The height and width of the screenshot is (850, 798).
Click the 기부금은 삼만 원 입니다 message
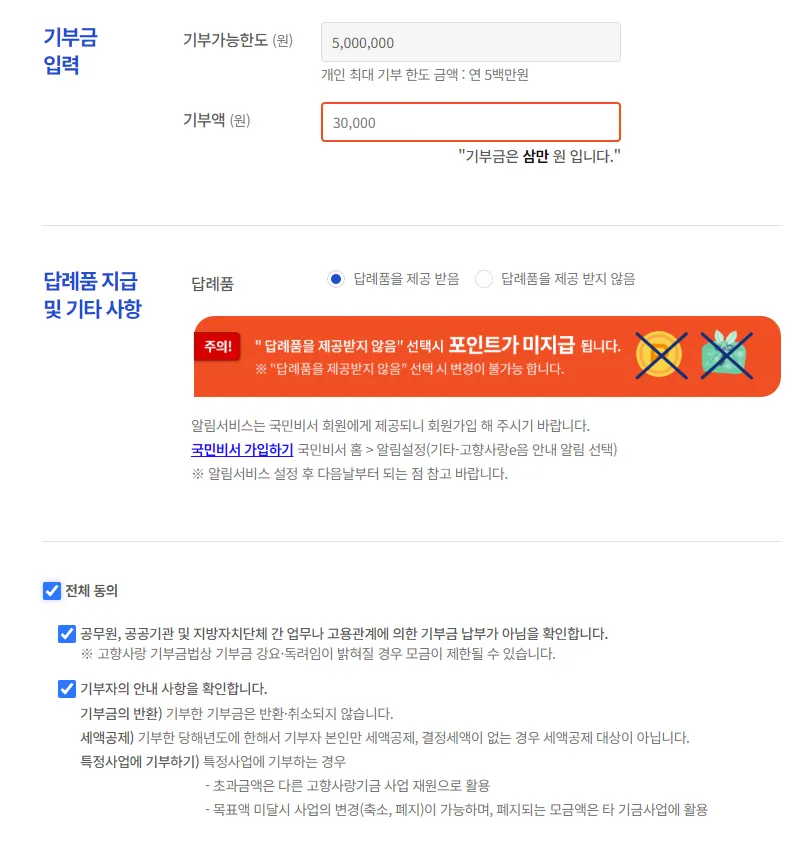(539, 157)
